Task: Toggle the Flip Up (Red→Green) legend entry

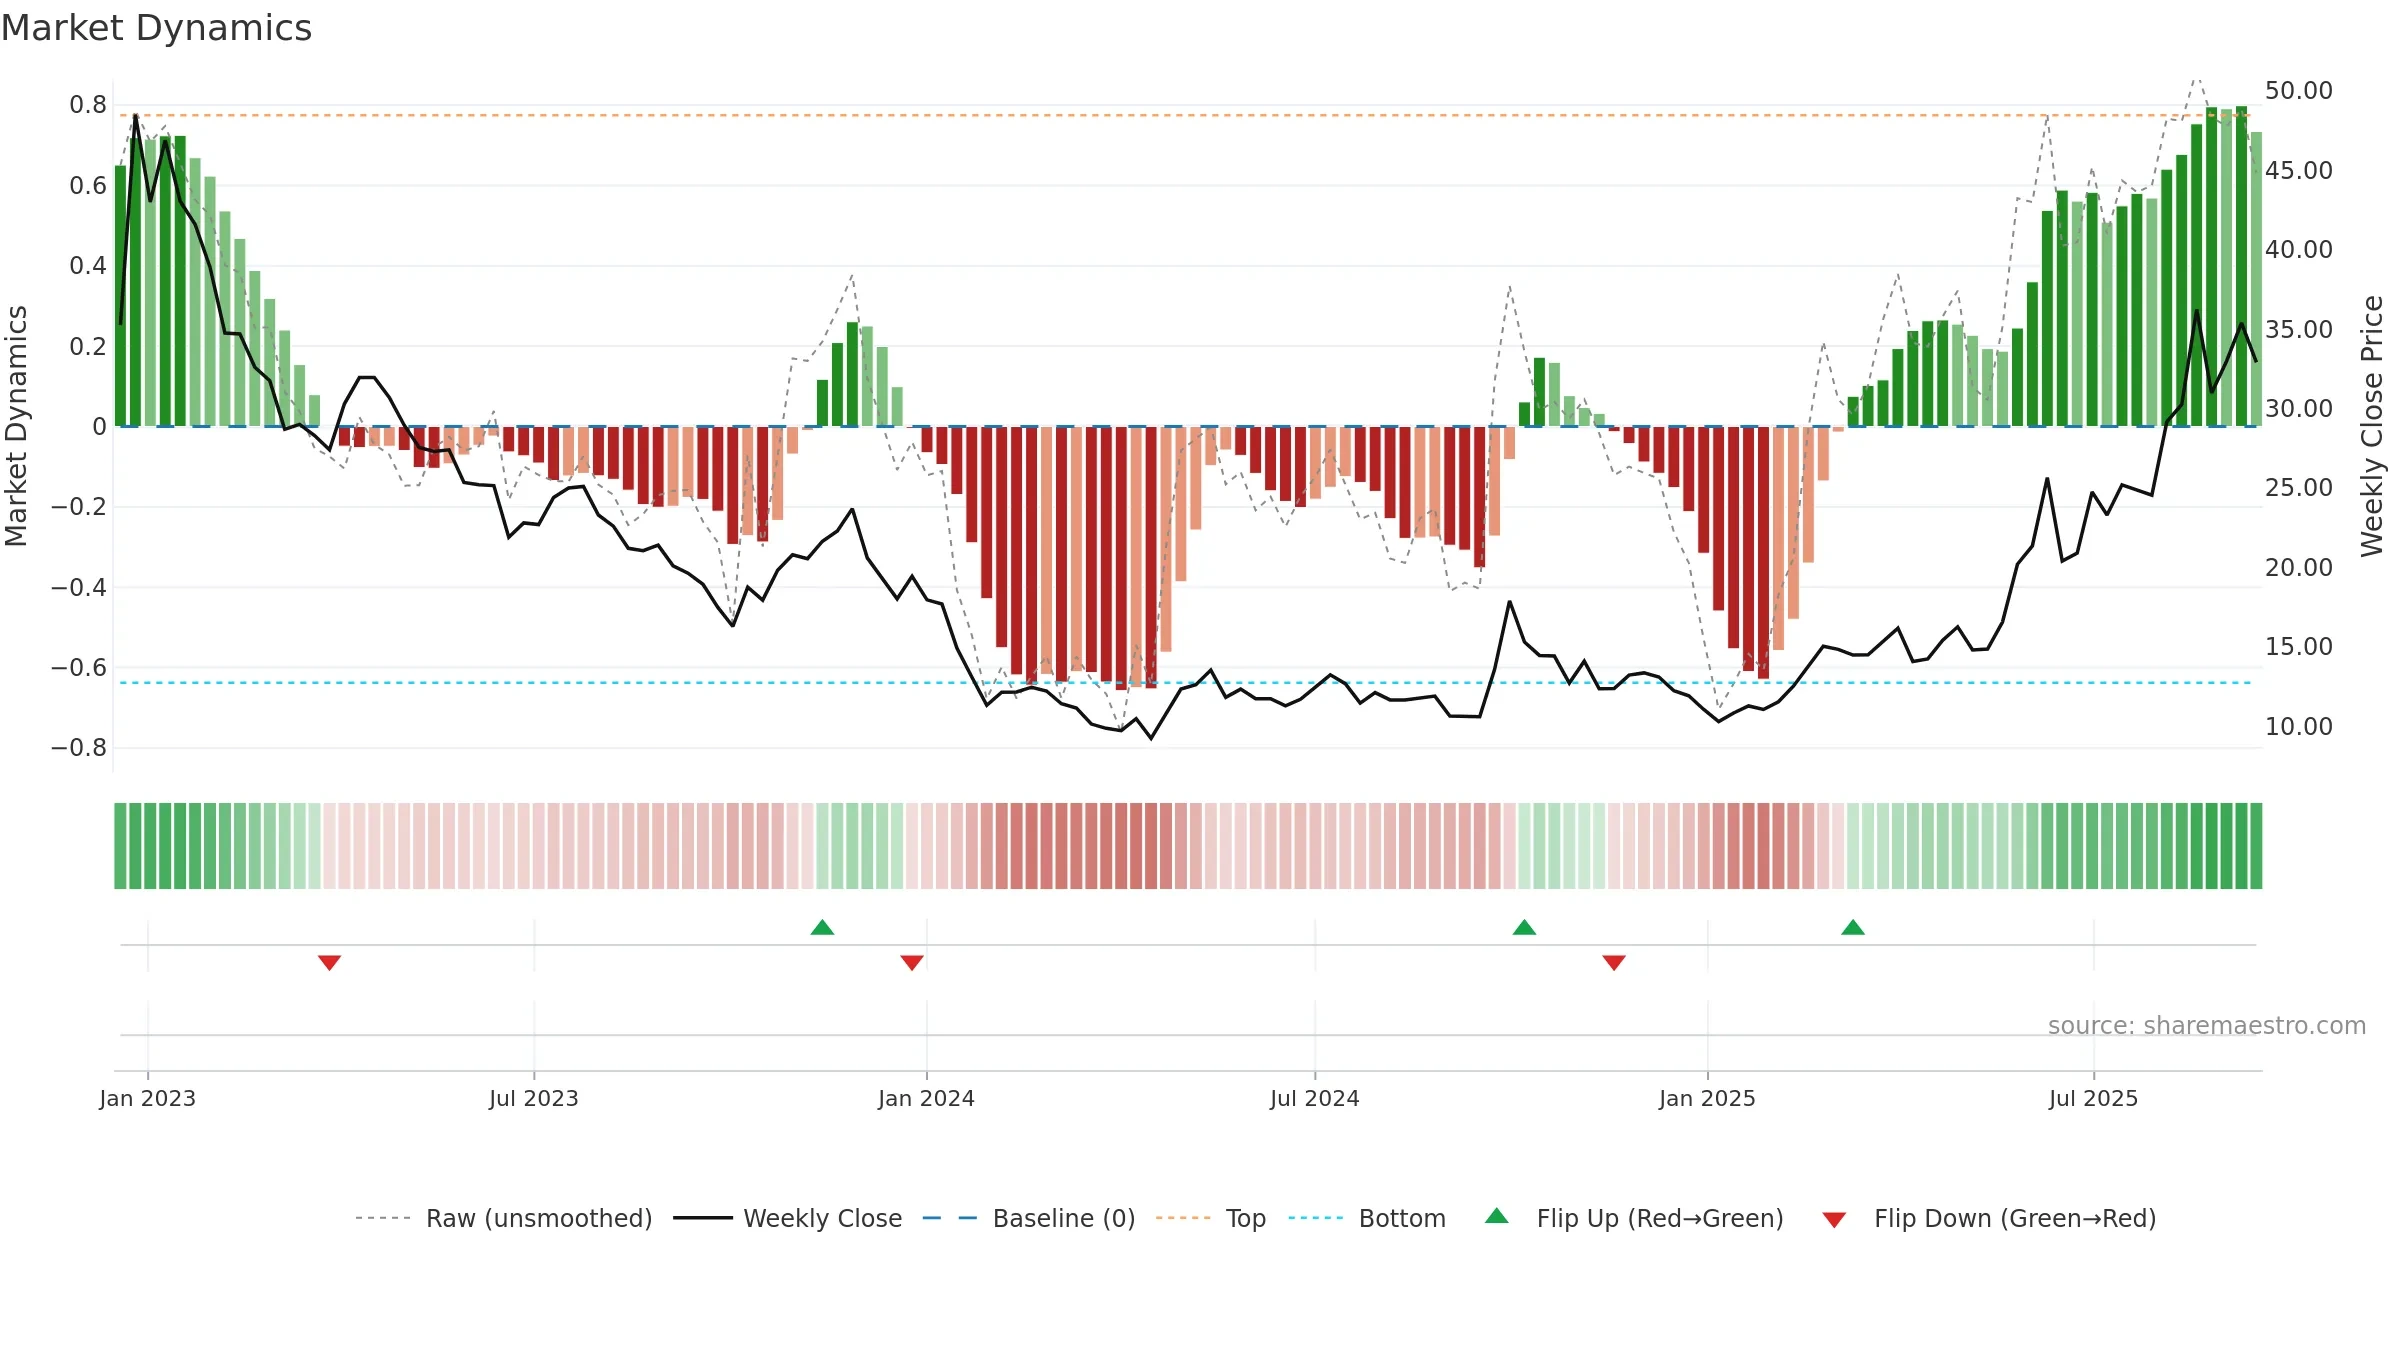Action: (x=1634, y=1218)
